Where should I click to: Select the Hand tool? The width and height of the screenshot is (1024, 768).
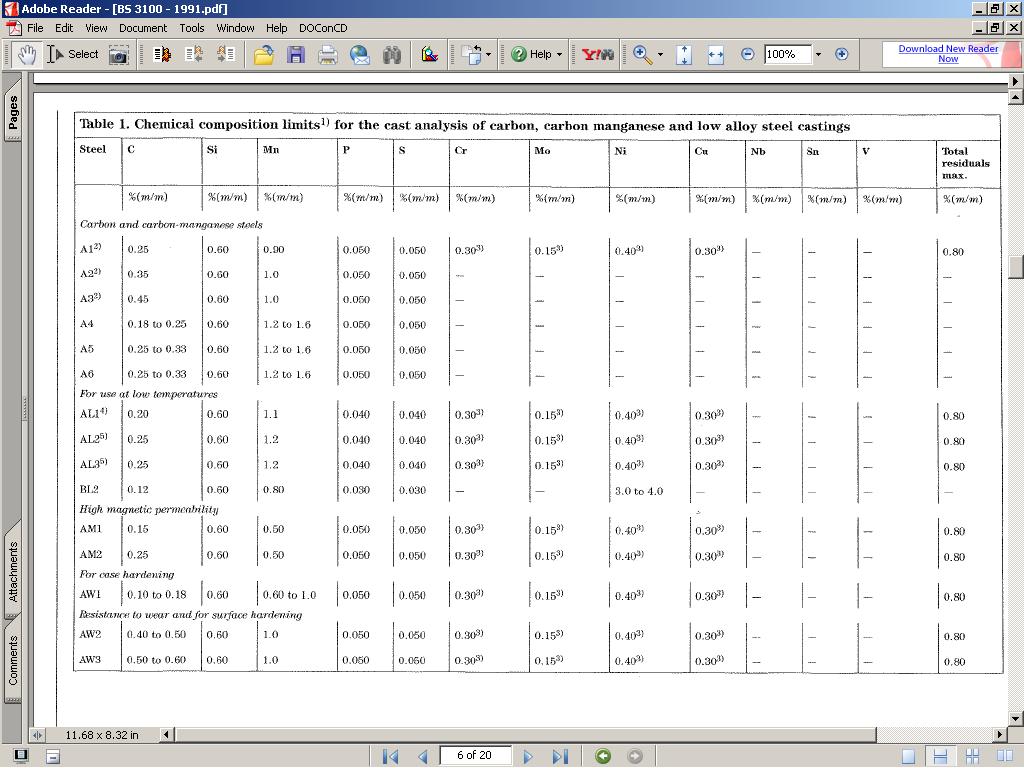click(26, 54)
